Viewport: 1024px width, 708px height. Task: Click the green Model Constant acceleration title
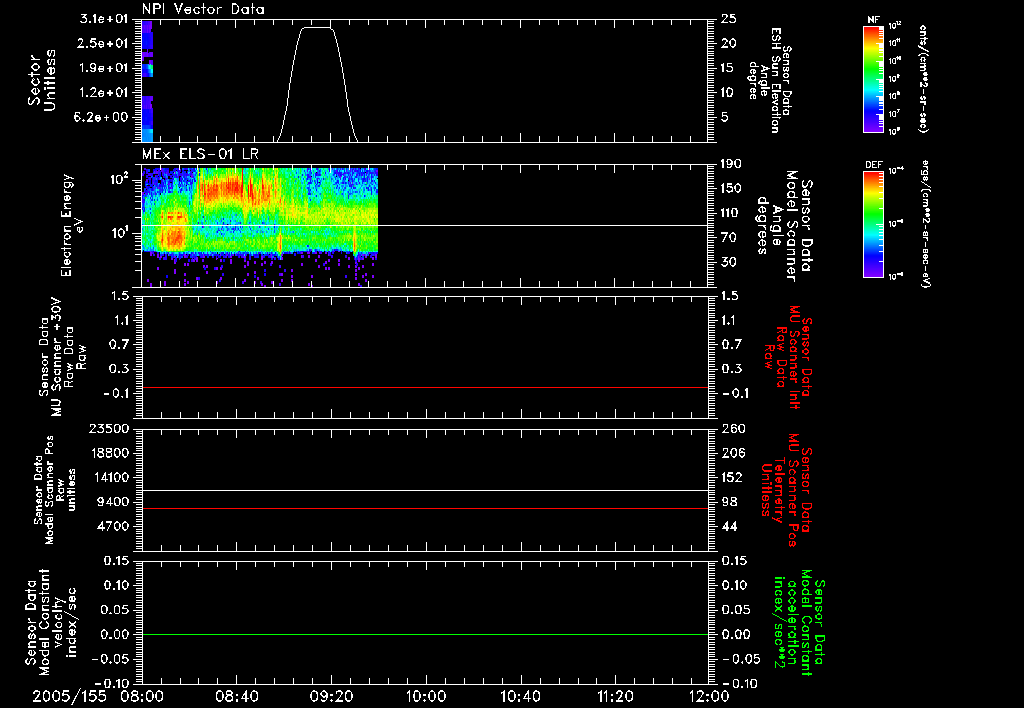pos(799,622)
